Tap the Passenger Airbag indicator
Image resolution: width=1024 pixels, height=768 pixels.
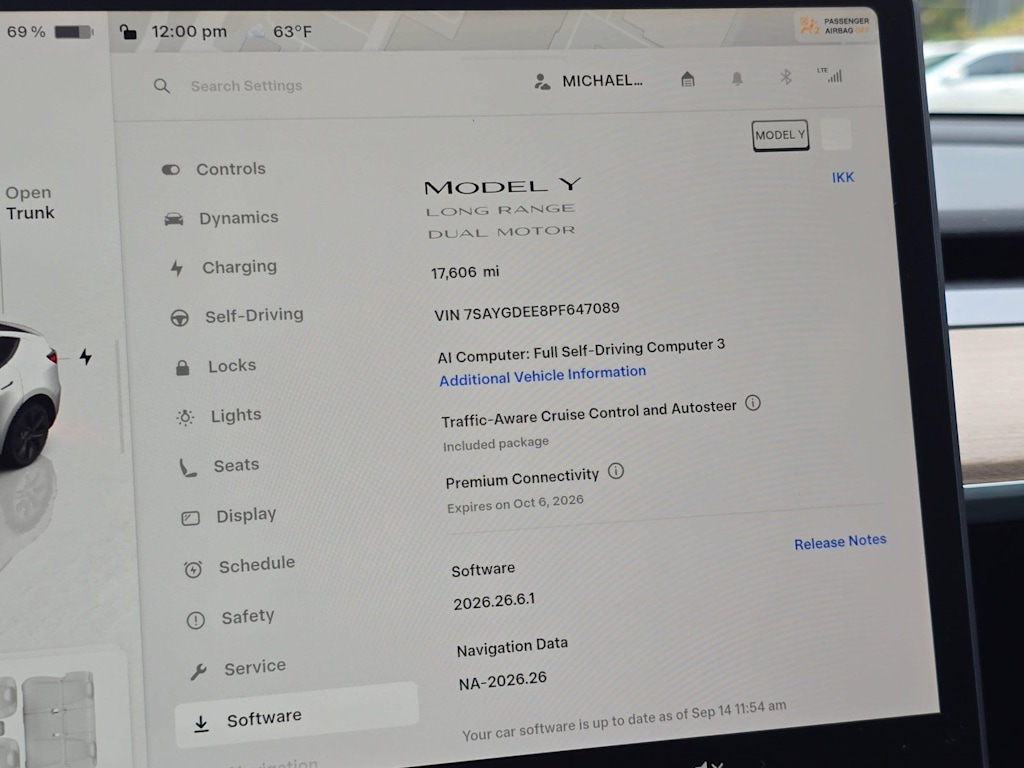tap(835, 26)
